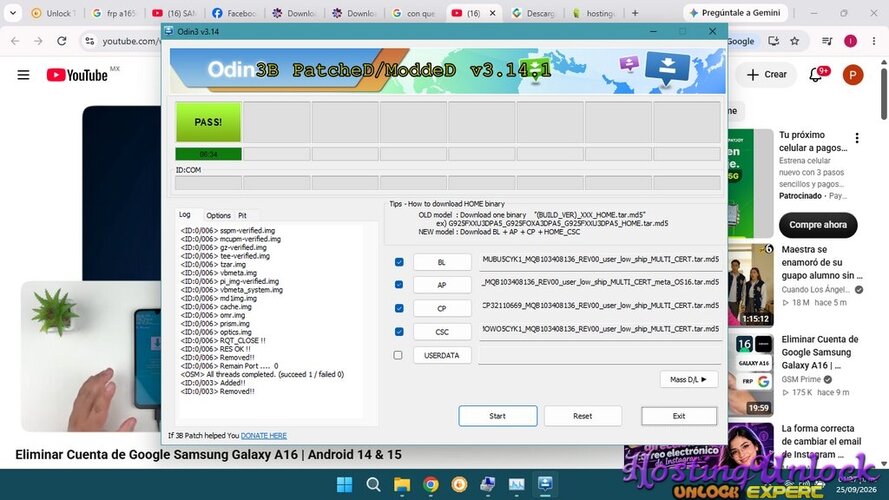Click the AP file browse button
889x500 pixels.
(442, 285)
